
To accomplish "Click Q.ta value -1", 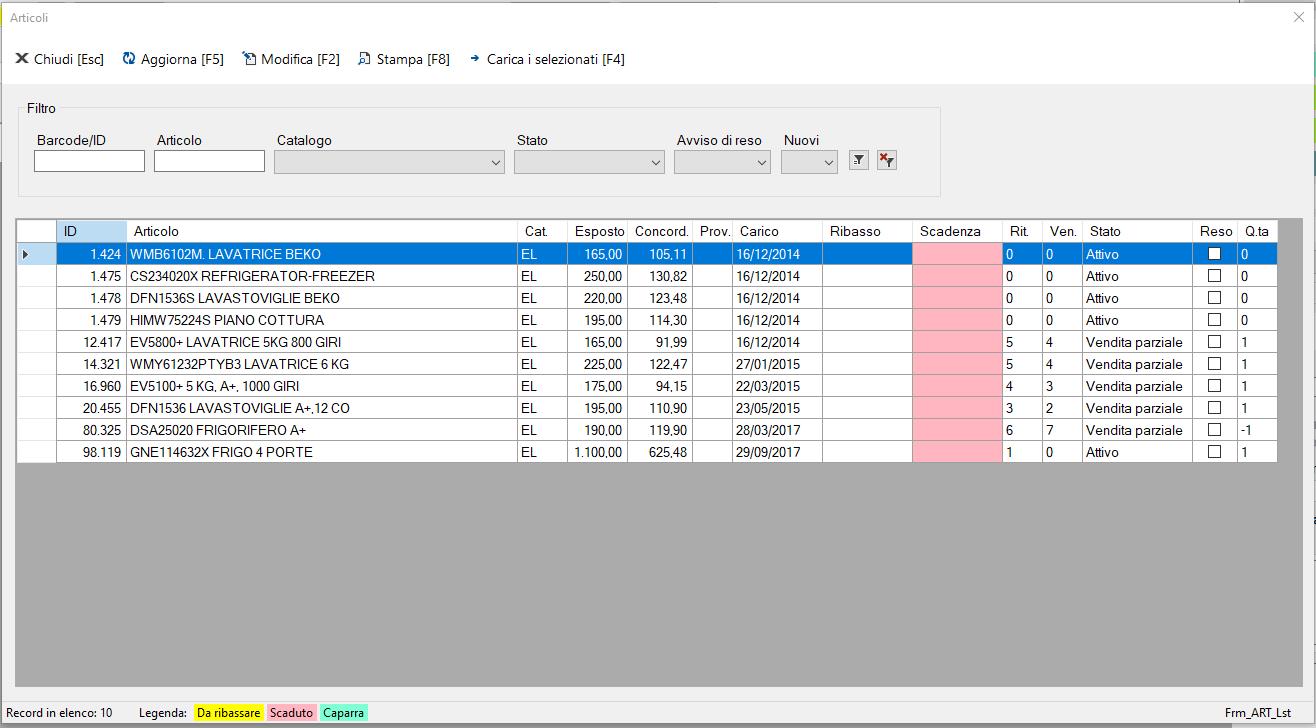I will pyautogui.click(x=1258, y=430).
